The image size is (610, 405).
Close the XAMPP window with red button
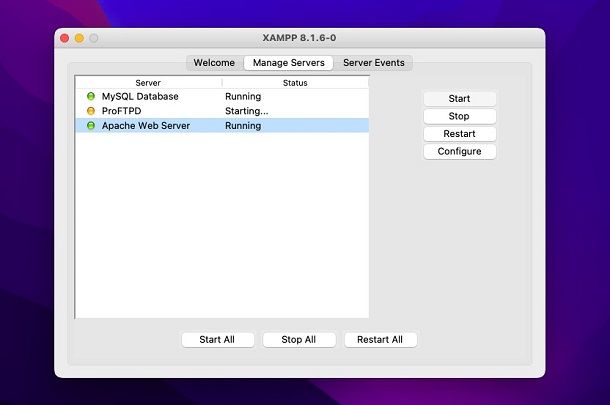coord(65,38)
